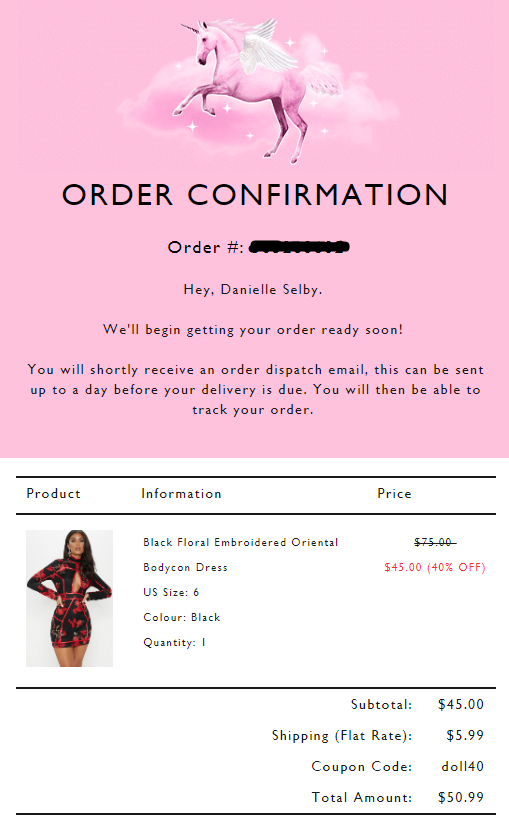Click the doll40 coupon code
Screen dimensions: 509x829
tap(462, 766)
